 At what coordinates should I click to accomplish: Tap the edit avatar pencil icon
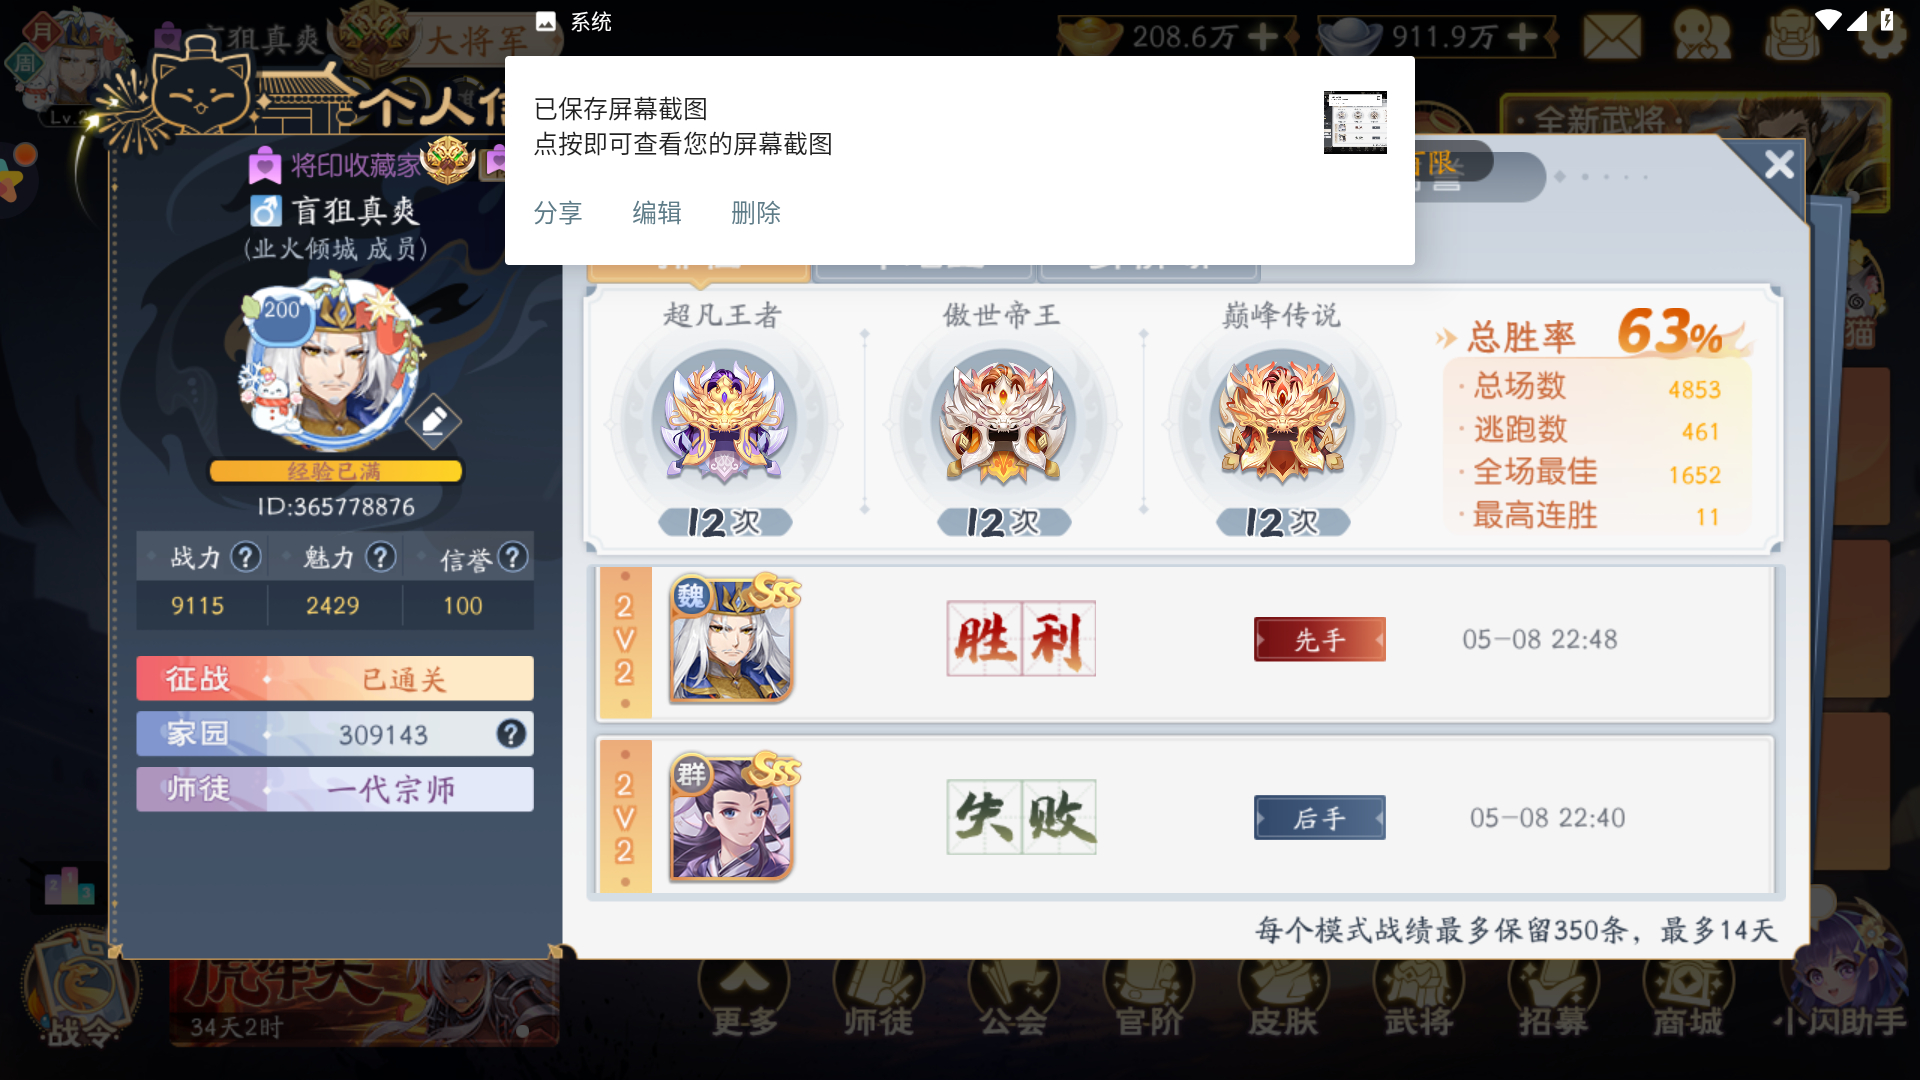click(x=433, y=421)
